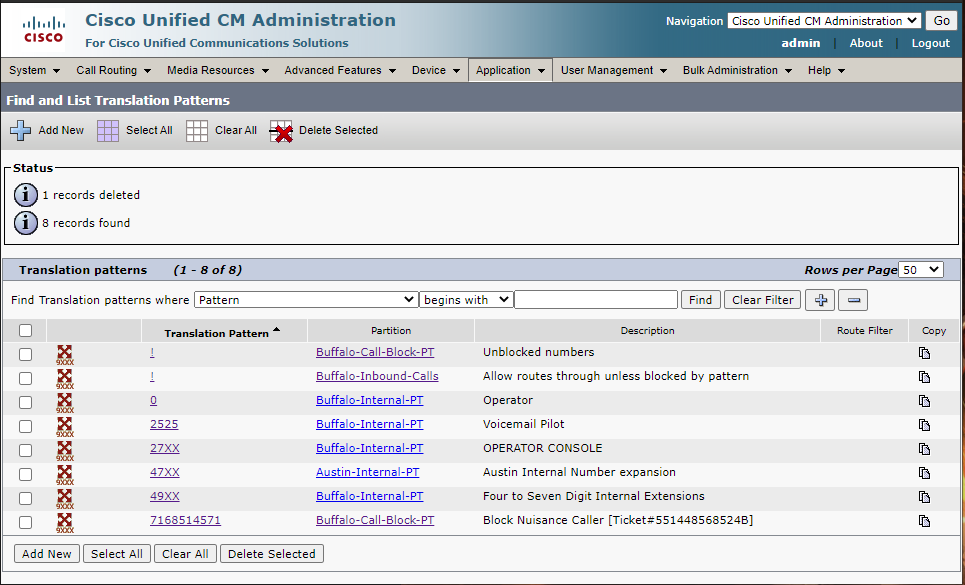
Task: Click the bottom Add New button
Action: [47, 554]
